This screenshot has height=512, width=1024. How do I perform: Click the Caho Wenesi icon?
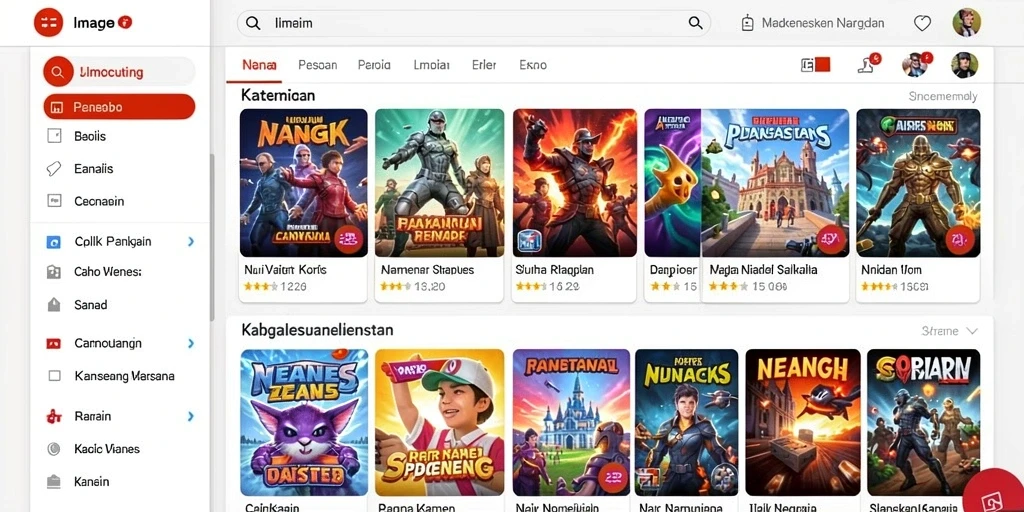[x=54, y=272]
